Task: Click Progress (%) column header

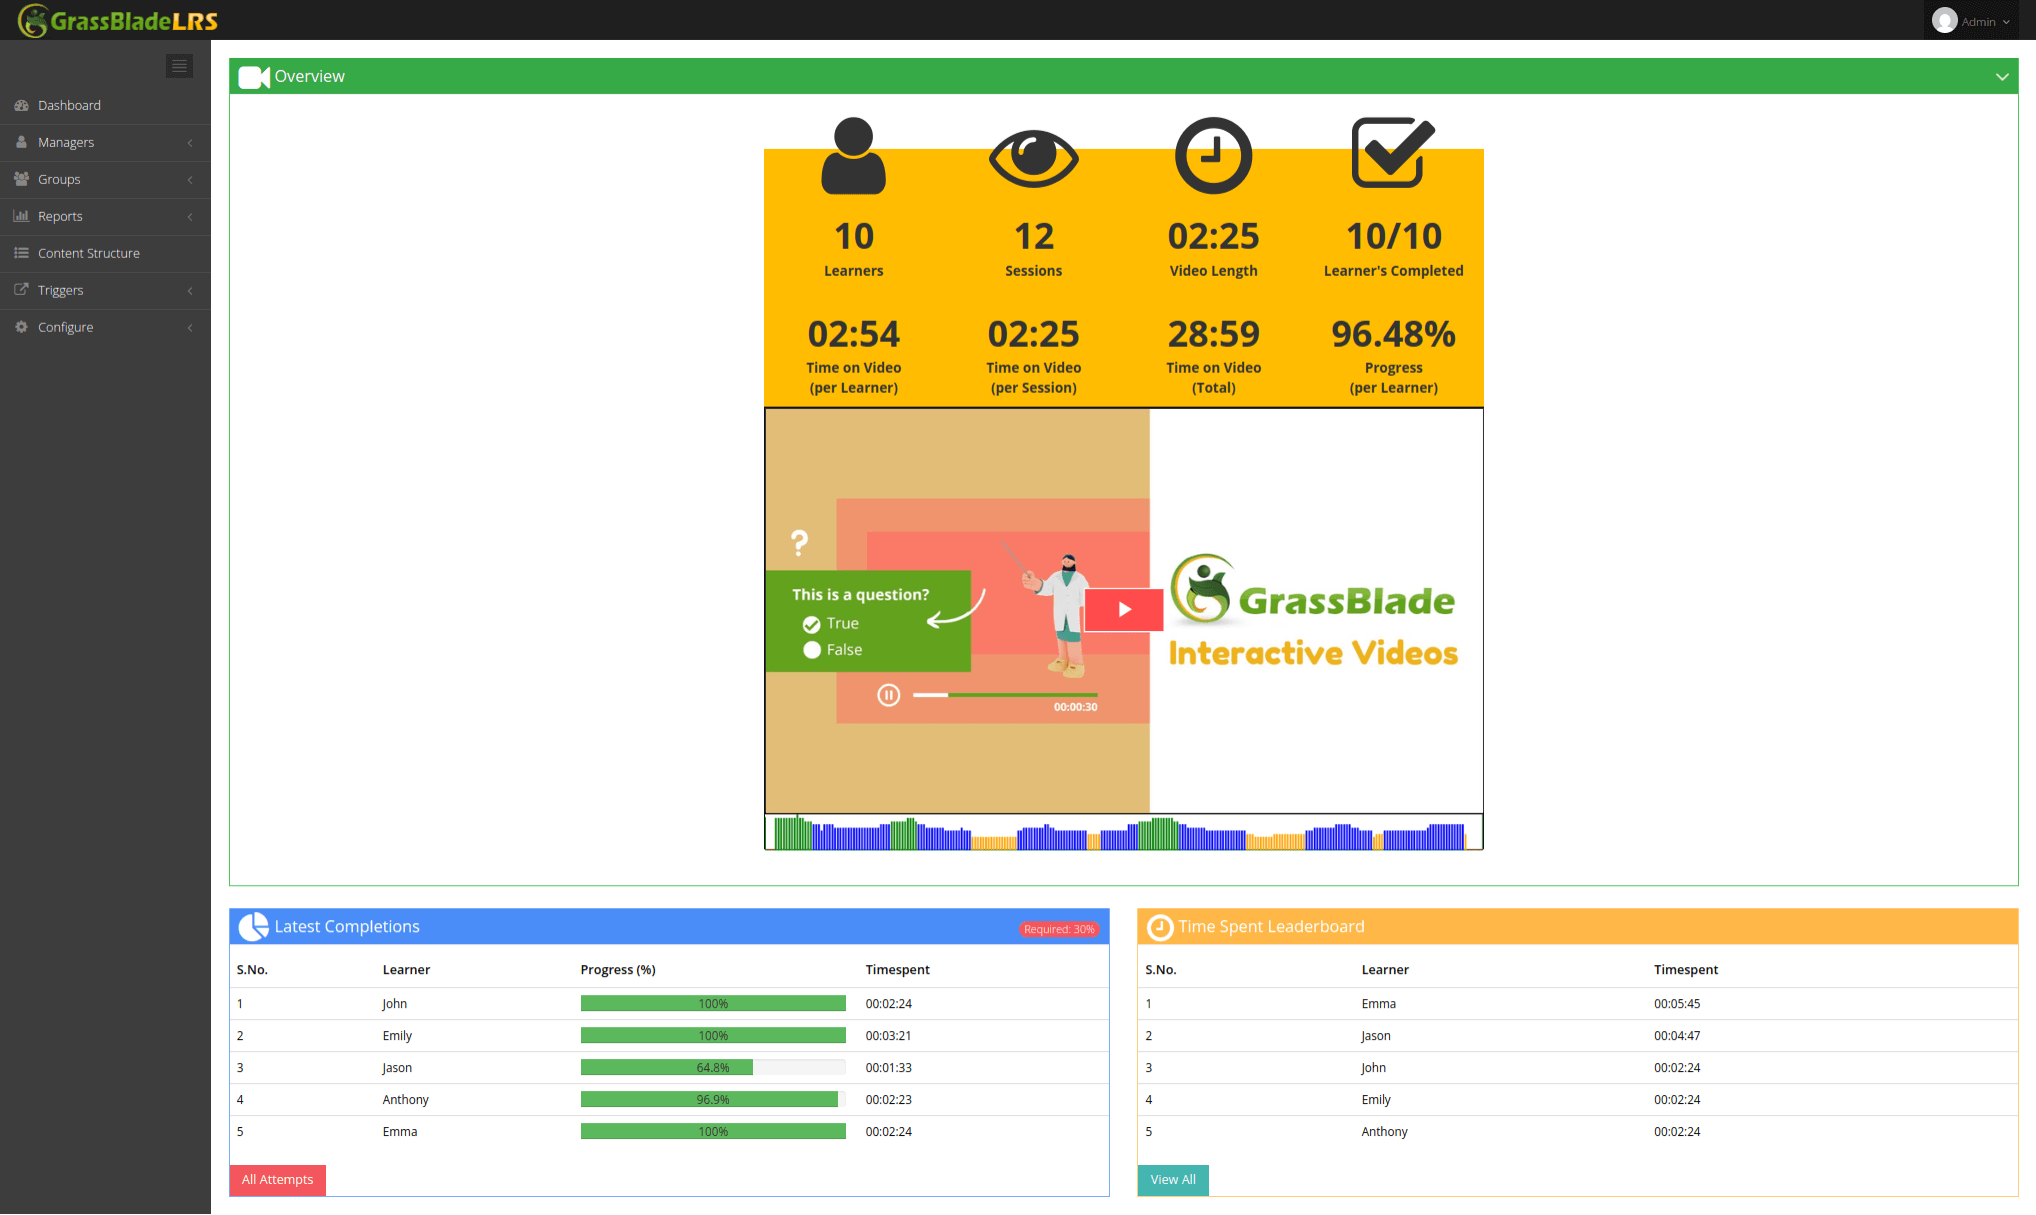Action: point(618,970)
